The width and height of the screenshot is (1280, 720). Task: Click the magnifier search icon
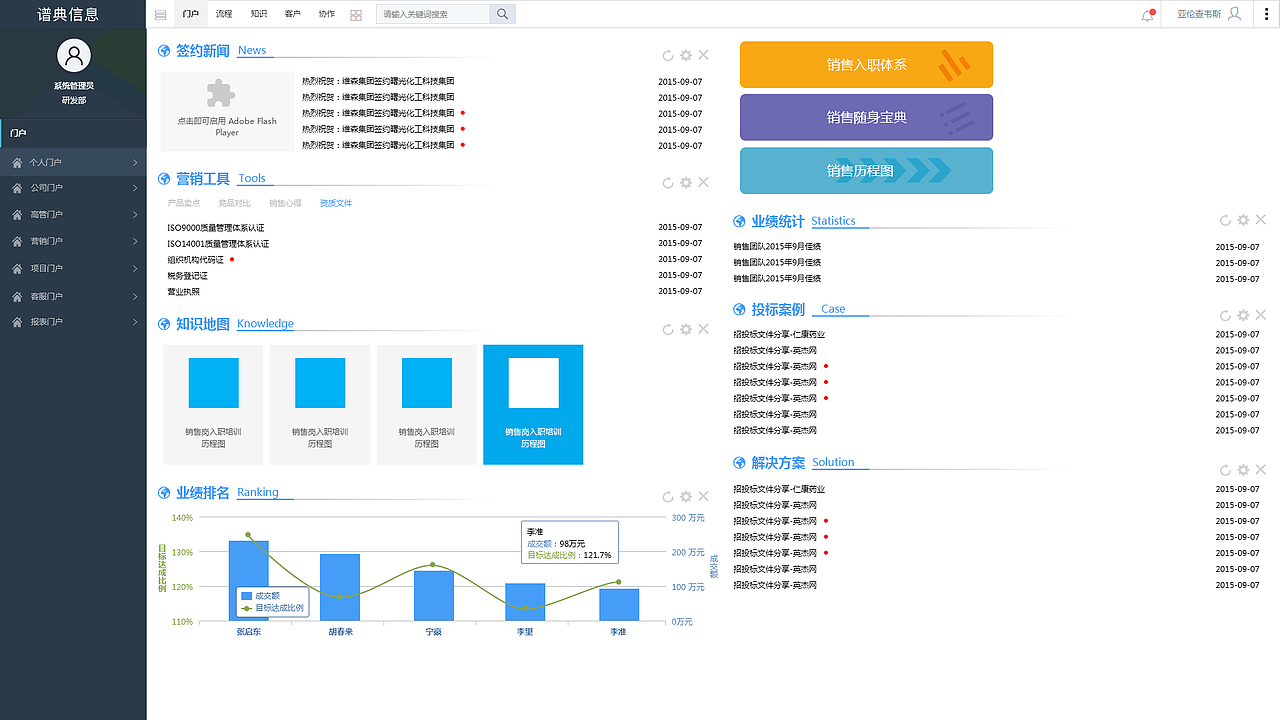[503, 14]
